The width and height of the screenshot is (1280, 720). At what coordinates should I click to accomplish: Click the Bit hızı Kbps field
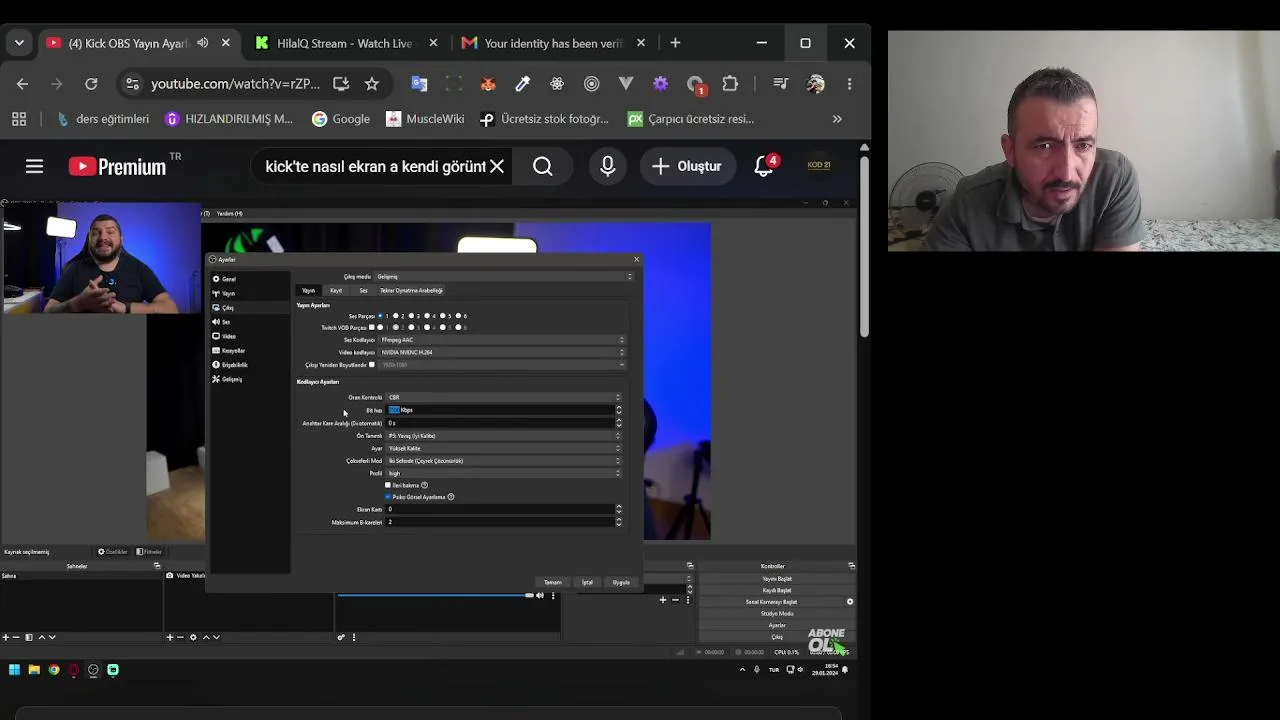[500, 410]
